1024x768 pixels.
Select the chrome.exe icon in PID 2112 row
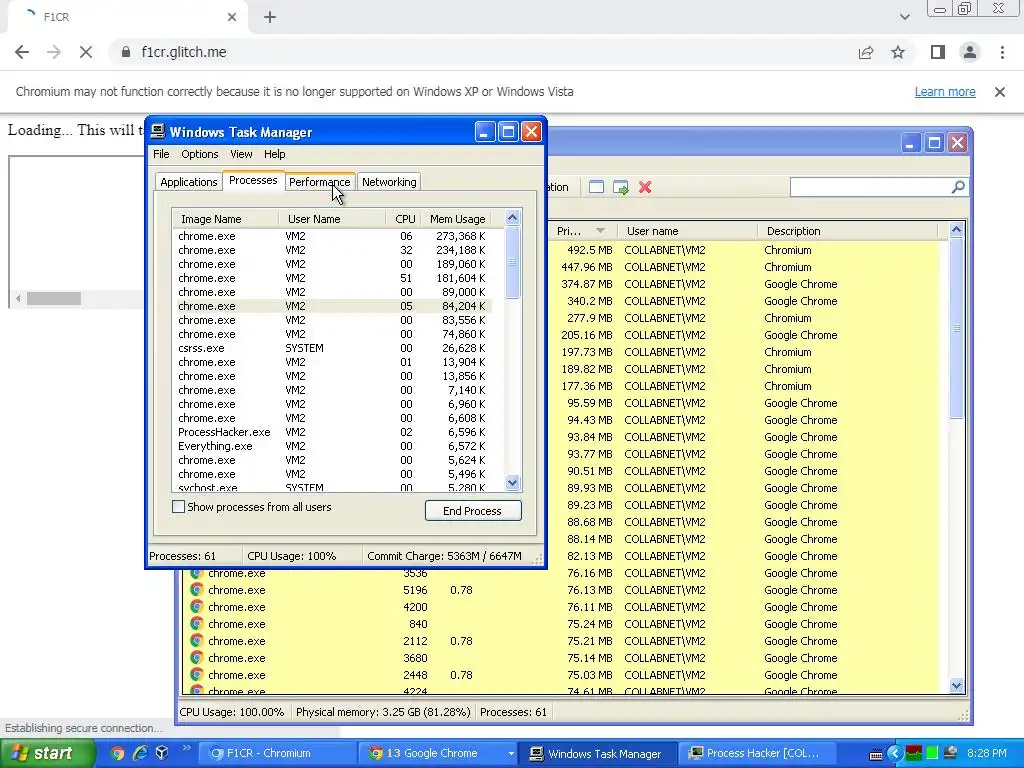[196, 641]
